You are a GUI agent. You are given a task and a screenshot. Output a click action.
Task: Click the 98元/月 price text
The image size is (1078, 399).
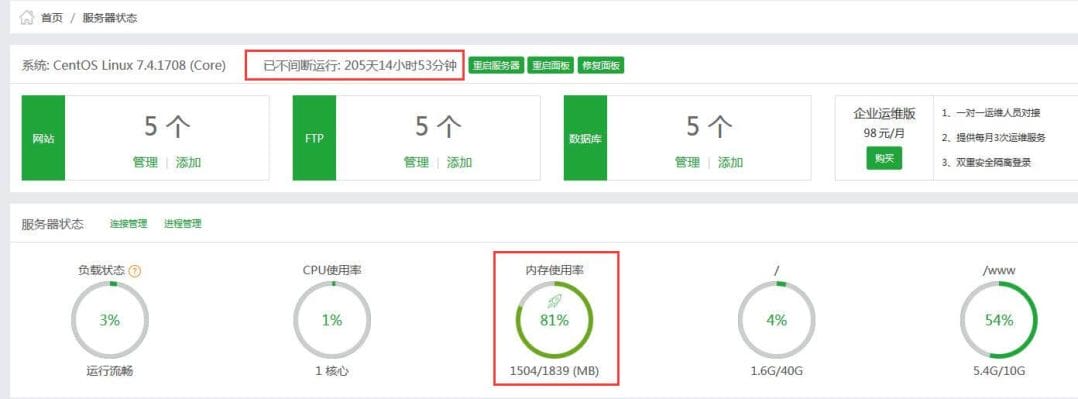click(x=884, y=133)
